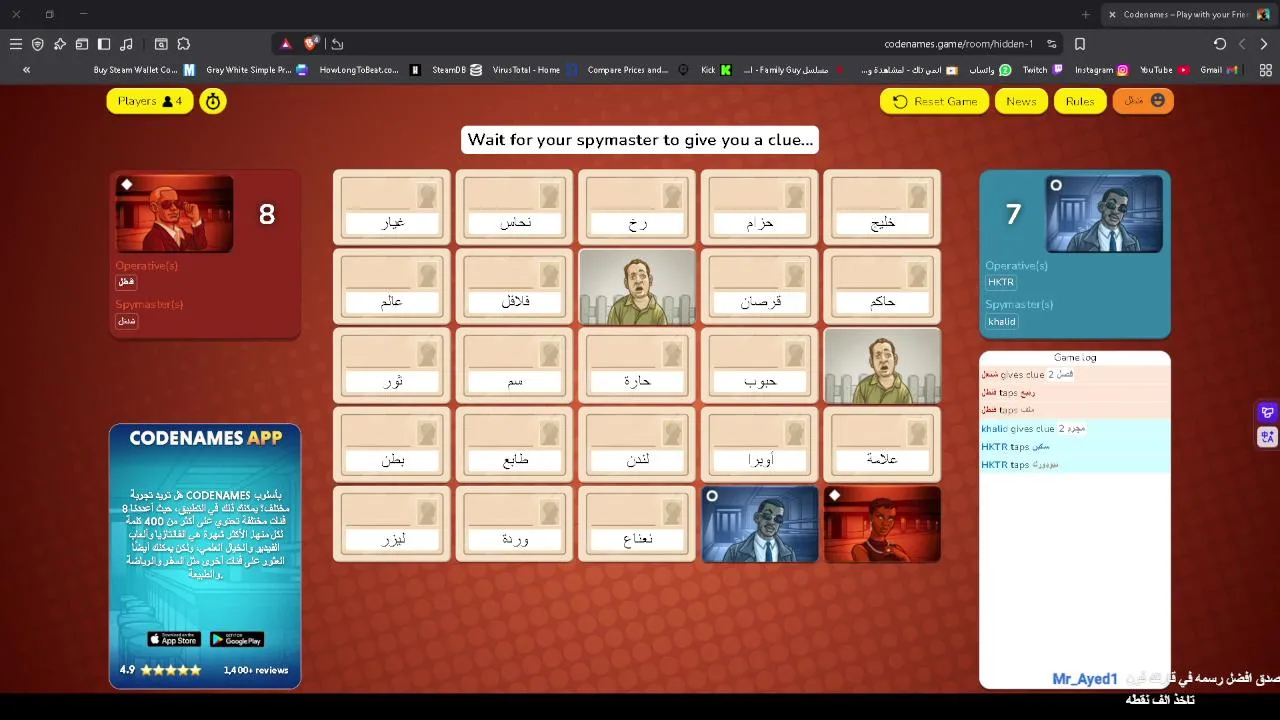Click the screenshot capture toolbar icon
This screenshot has width=1280, height=720.
click(161, 44)
